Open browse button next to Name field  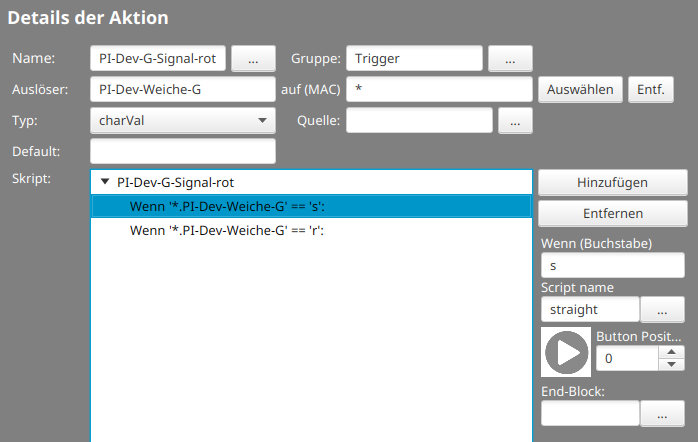click(x=253, y=59)
